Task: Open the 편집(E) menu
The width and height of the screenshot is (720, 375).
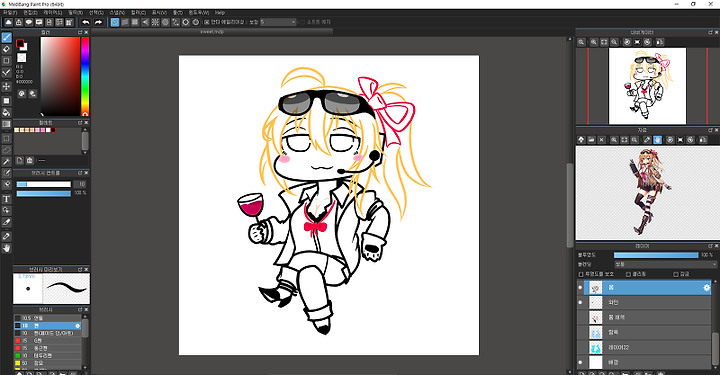Action: (x=30, y=13)
